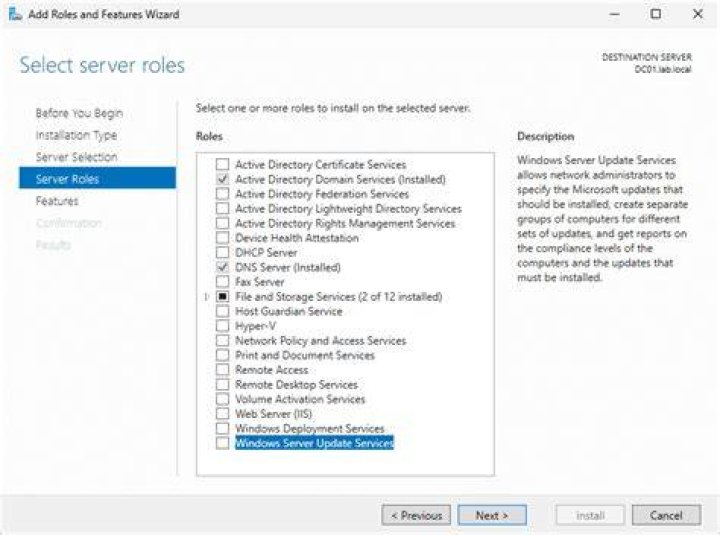Select Host Guardian Service label
This screenshot has height=535, width=720.
[289, 311]
